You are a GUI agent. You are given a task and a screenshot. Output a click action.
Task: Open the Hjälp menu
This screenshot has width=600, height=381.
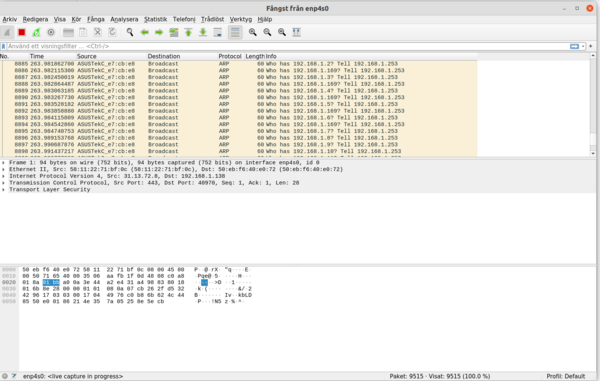[265, 19]
